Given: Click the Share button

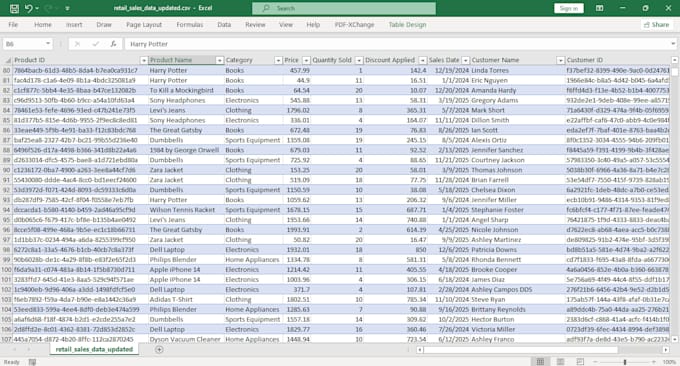Looking at the screenshot, I should pyautogui.click(x=656, y=25).
